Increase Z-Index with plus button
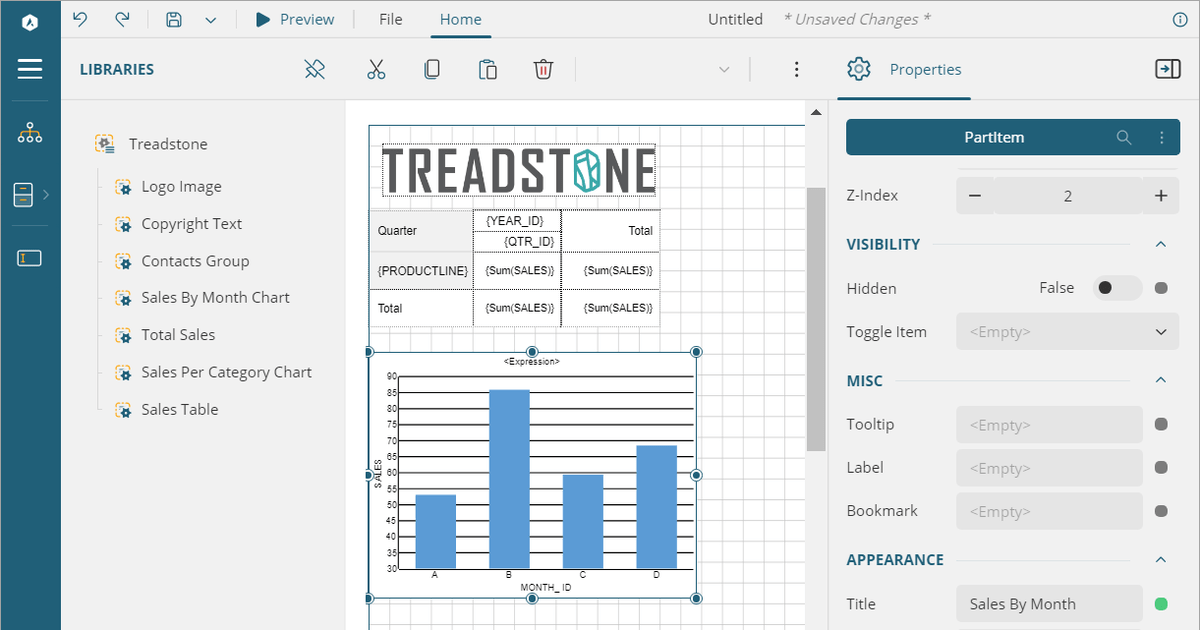The width and height of the screenshot is (1200, 630). coord(1161,196)
